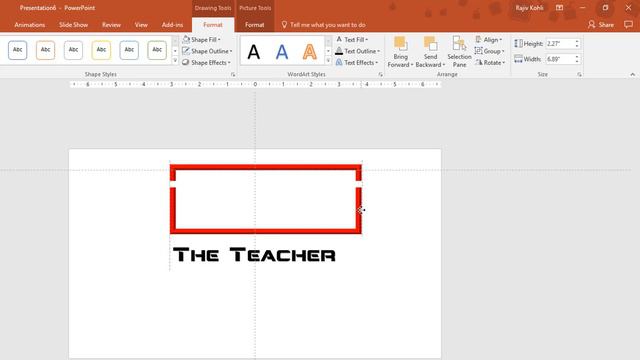Apply the blue A WordArt style
This screenshot has height=360, width=640.
click(x=282, y=52)
